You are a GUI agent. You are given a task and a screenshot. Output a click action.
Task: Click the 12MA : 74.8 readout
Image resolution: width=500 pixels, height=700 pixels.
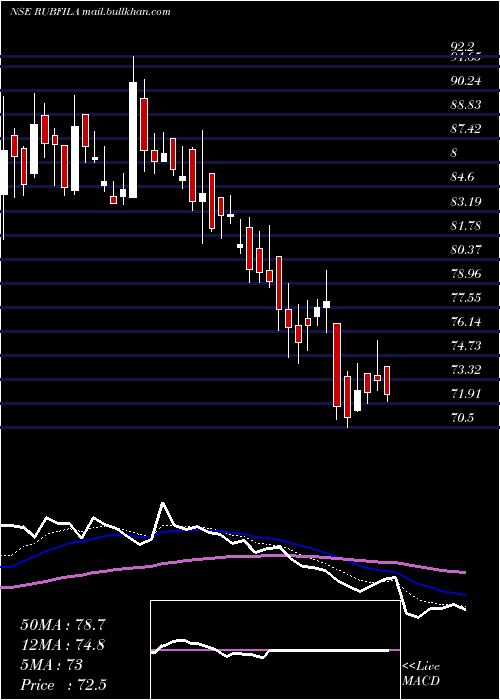point(63,645)
